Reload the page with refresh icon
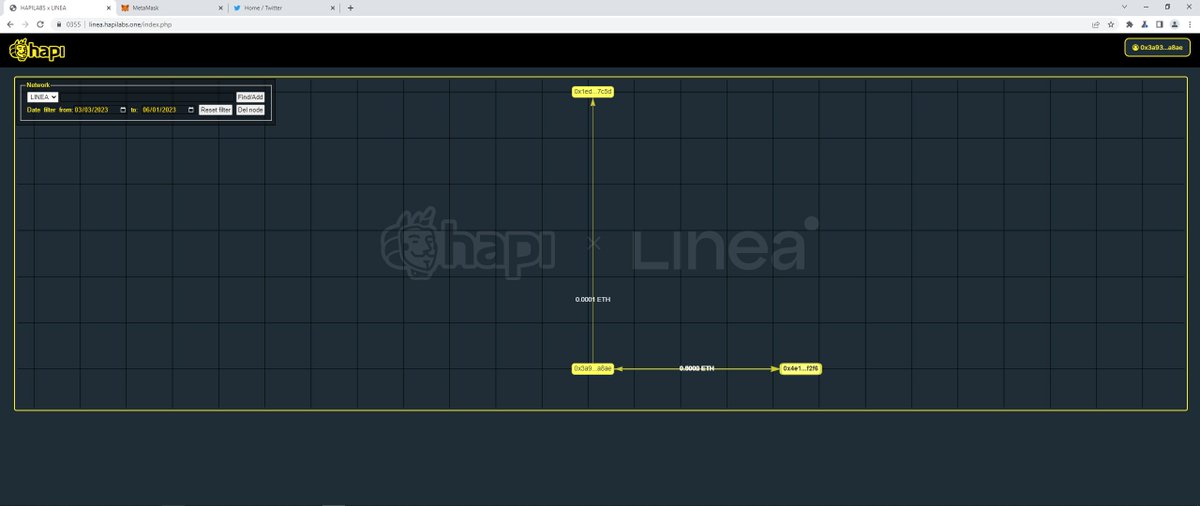Image resolution: width=1200 pixels, height=506 pixels. coord(39,24)
